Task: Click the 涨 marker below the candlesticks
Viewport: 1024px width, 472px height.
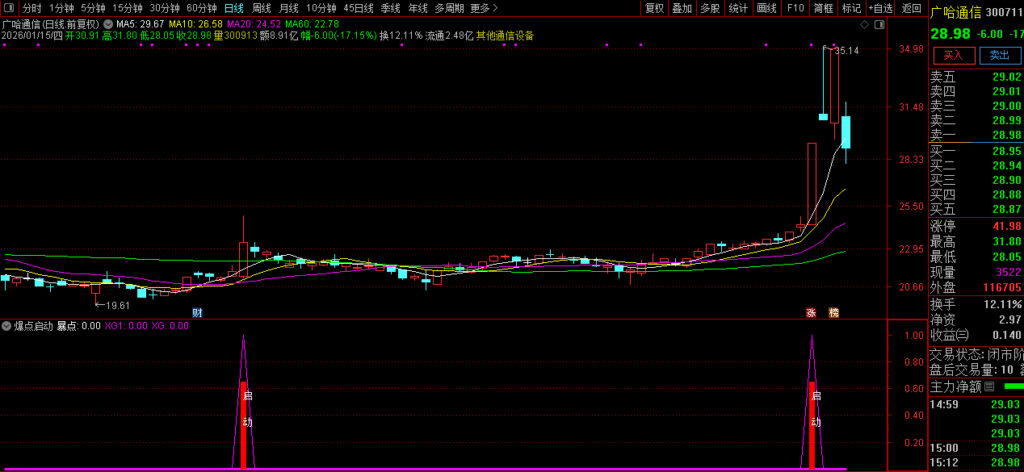Action: pos(811,312)
